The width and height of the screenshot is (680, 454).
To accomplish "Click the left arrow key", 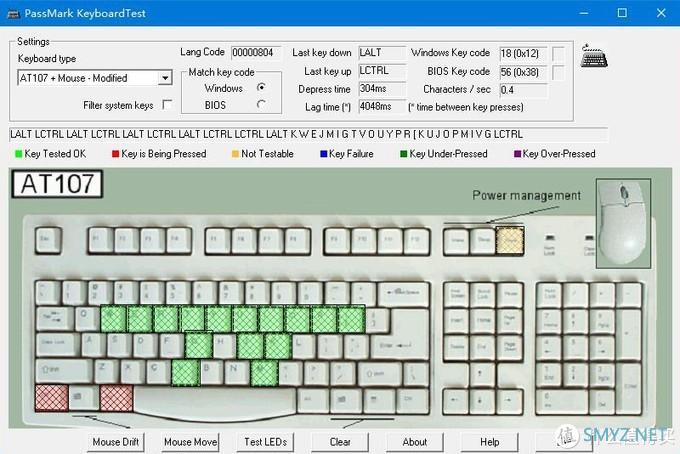I will coord(454,400).
